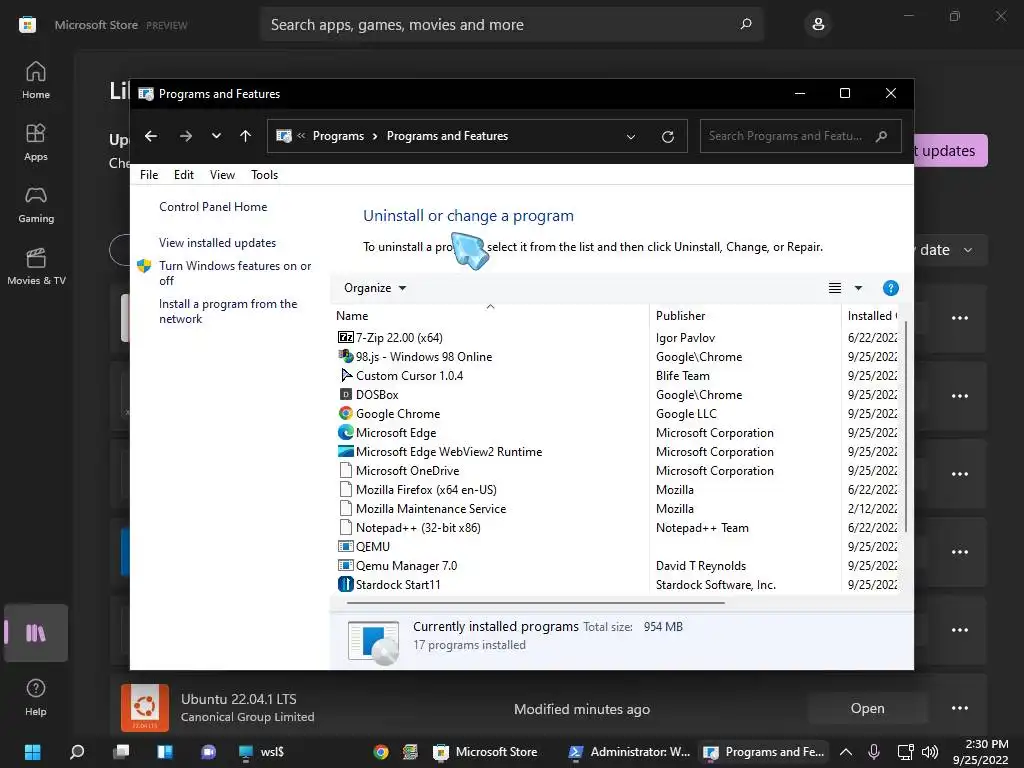1024x768 pixels.
Task: Open the blue help icon
Action: point(890,288)
